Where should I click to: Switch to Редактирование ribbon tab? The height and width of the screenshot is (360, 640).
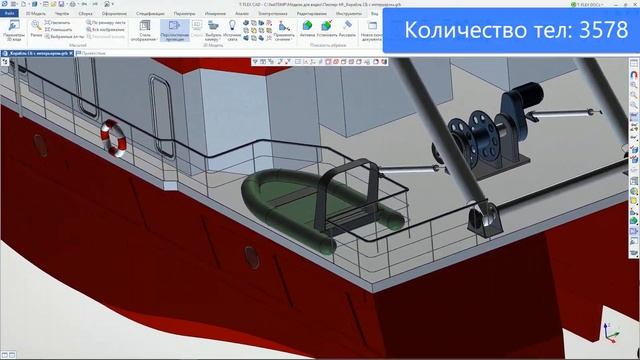pos(311,13)
